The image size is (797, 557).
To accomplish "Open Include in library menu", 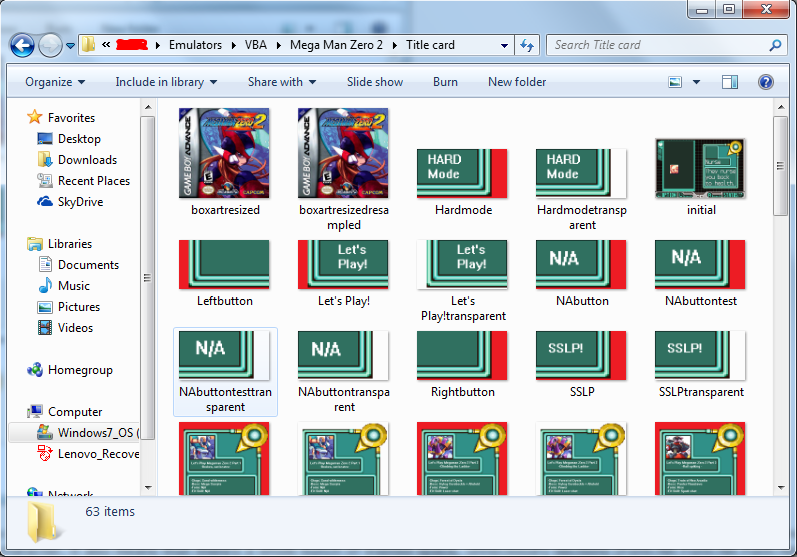I will tap(166, 82).
